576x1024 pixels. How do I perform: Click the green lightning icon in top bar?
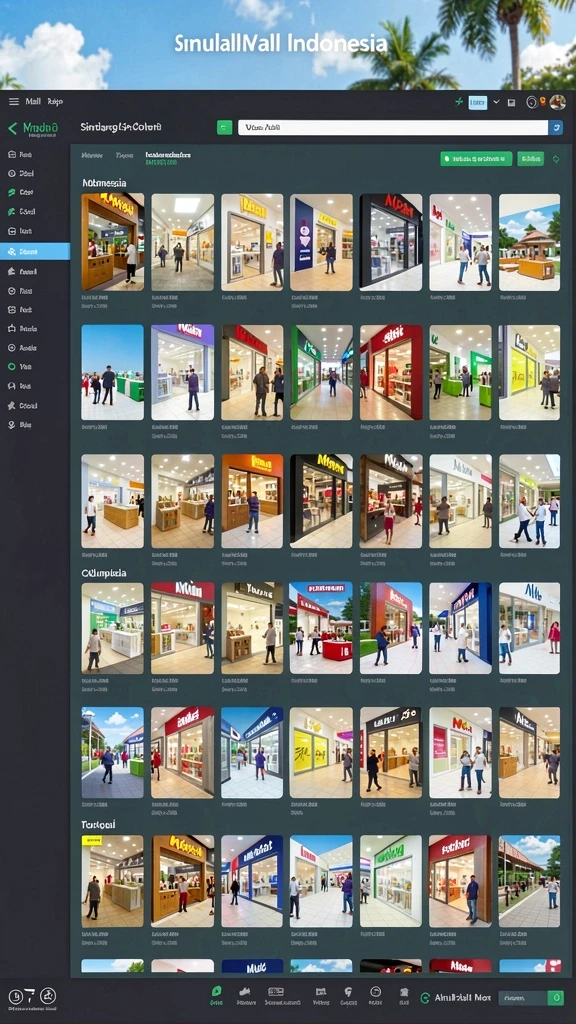(x=459, y=102)
